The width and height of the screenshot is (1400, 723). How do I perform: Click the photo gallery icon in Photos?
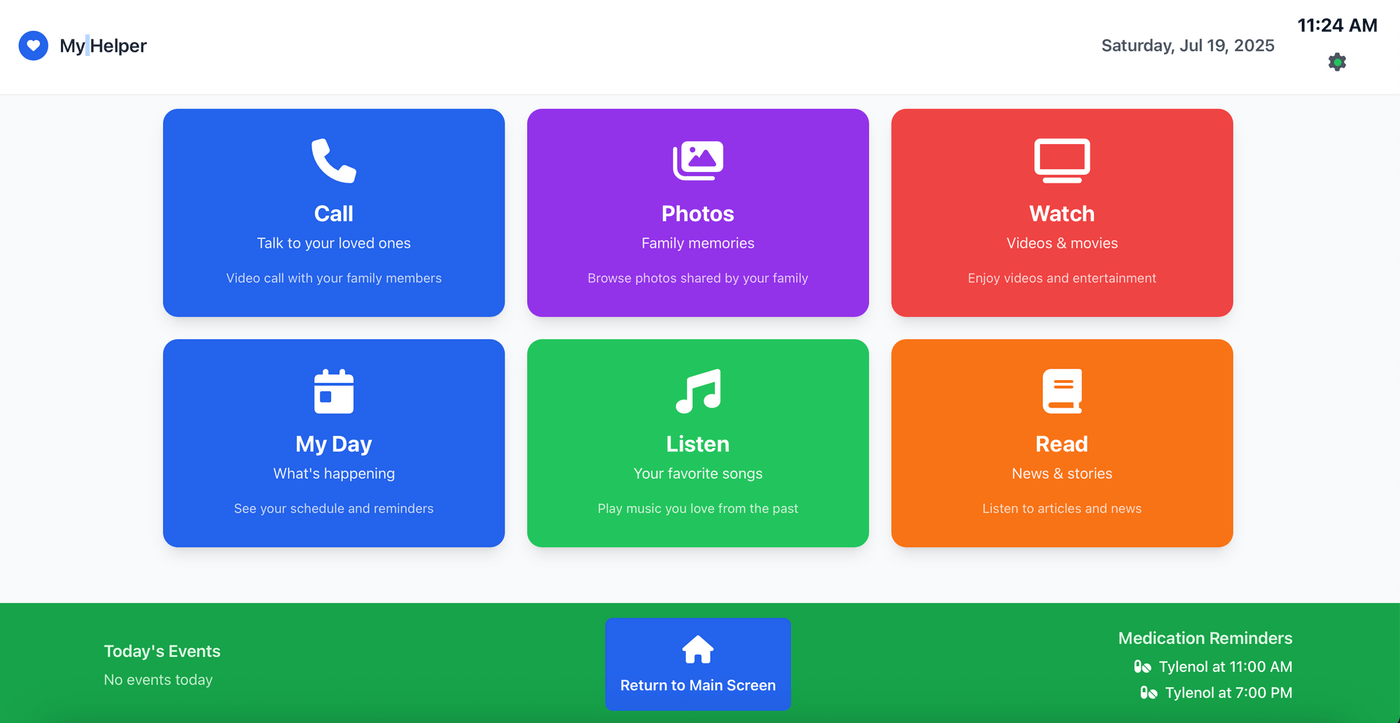(x=697, y=161)
